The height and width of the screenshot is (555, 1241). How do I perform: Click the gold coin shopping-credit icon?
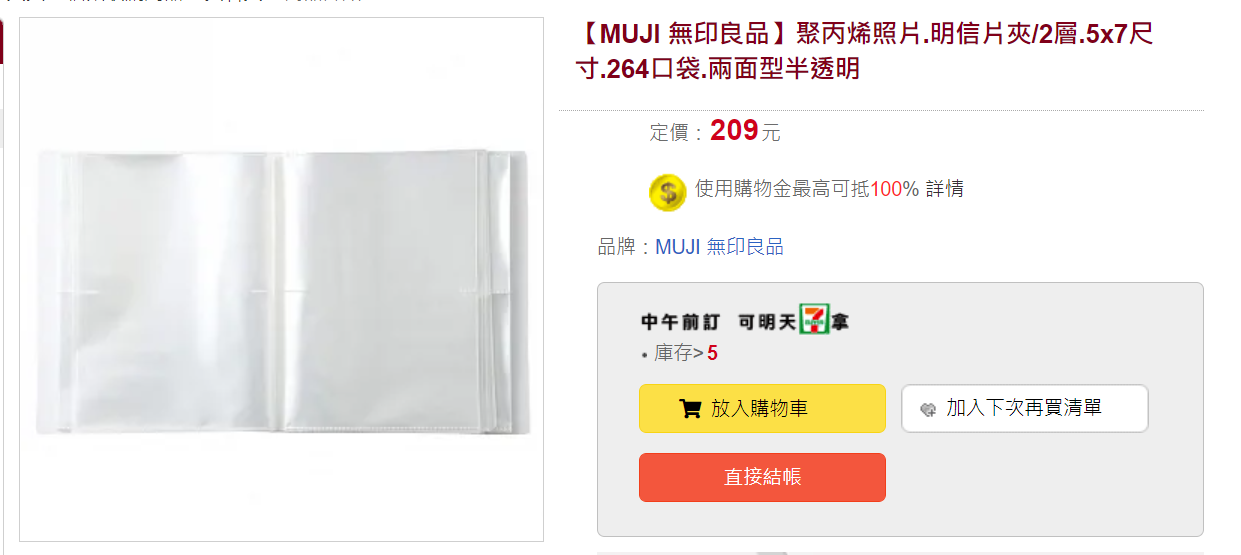pos(667,191)
